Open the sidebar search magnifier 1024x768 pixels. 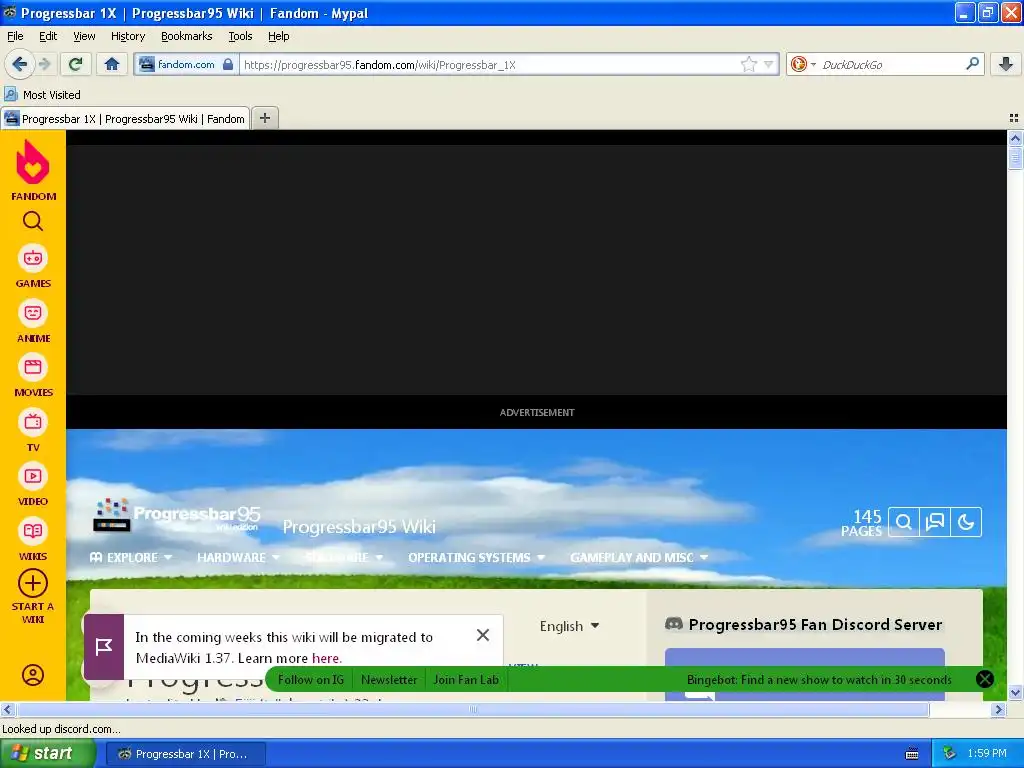pos(33,221)
